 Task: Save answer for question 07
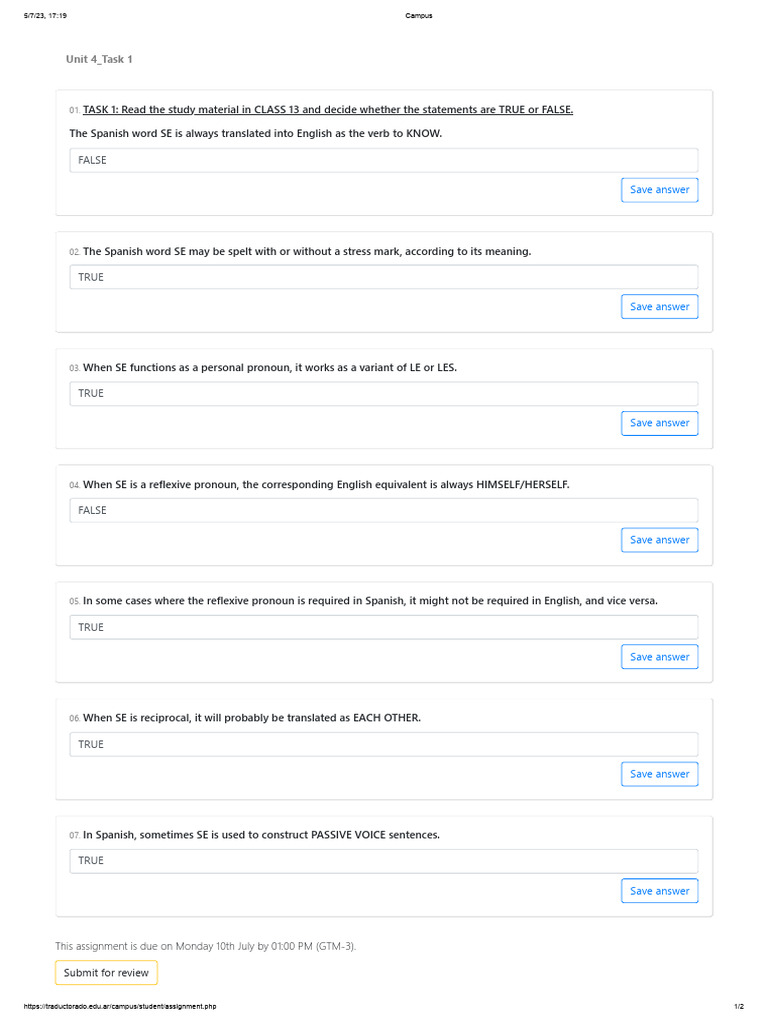660,891
